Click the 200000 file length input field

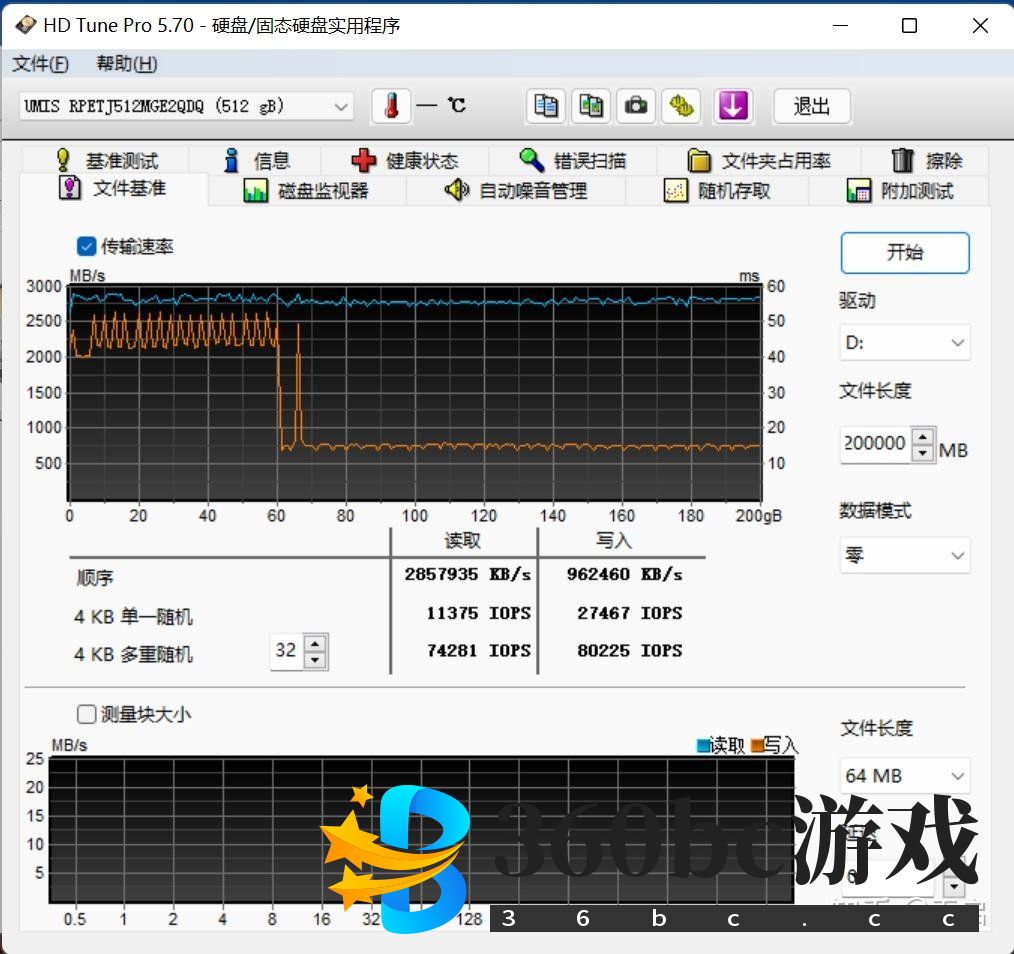tap(875, 443)
